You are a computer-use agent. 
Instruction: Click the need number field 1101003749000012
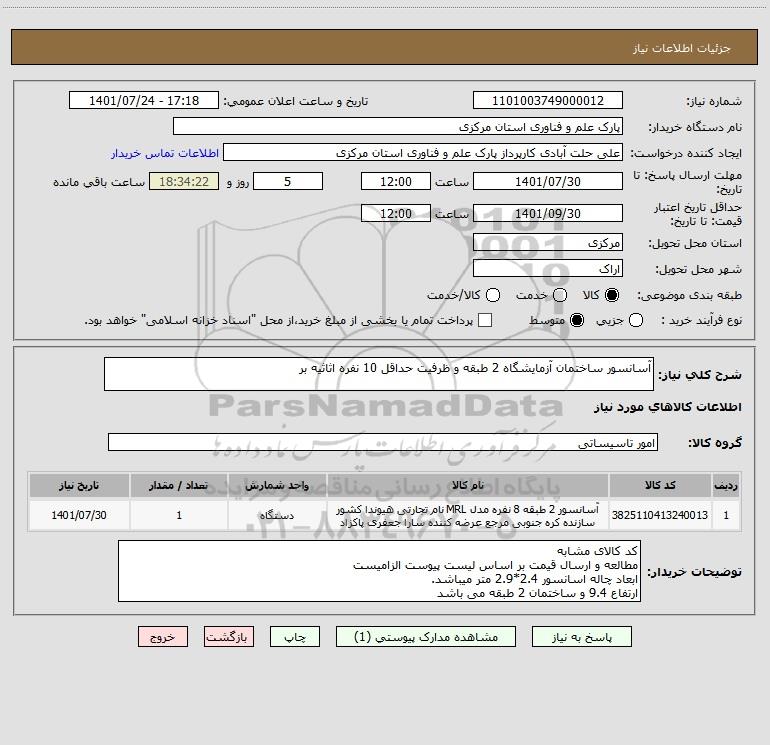point(548,101)
